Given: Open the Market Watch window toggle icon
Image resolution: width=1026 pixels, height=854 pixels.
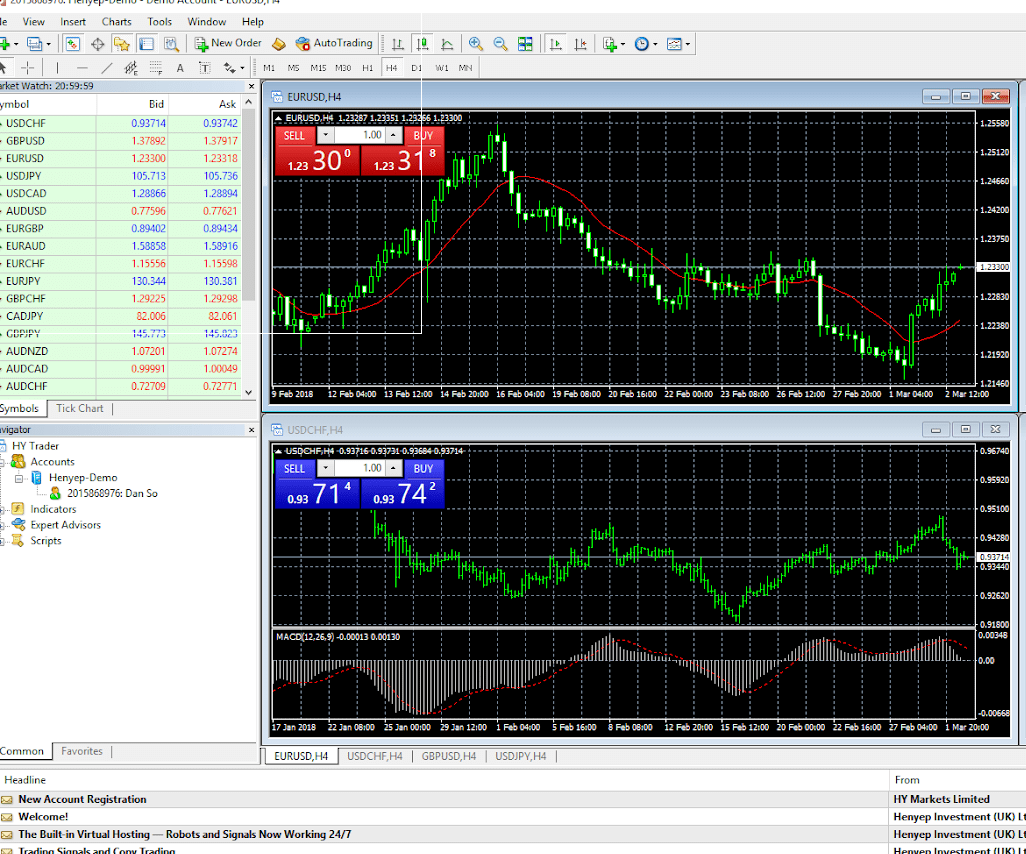Looking at the screenshot, I should (73, 44).
